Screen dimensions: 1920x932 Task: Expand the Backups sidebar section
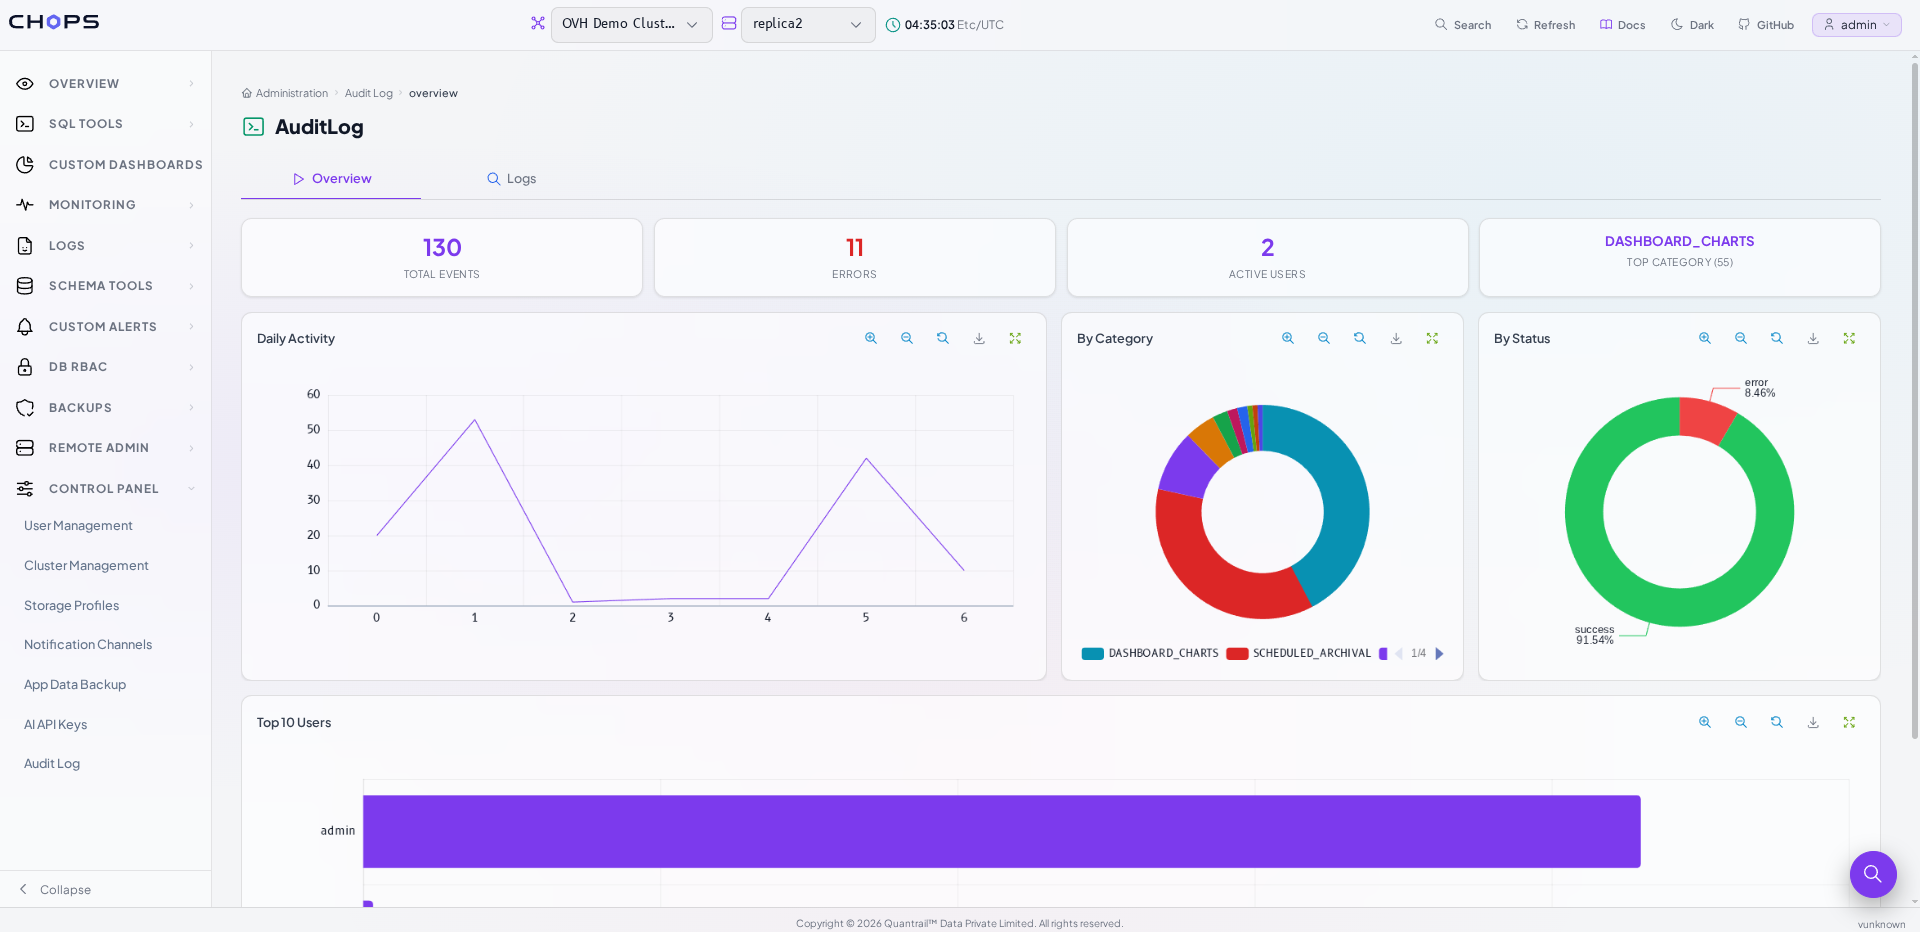click(x=106, y=408)
